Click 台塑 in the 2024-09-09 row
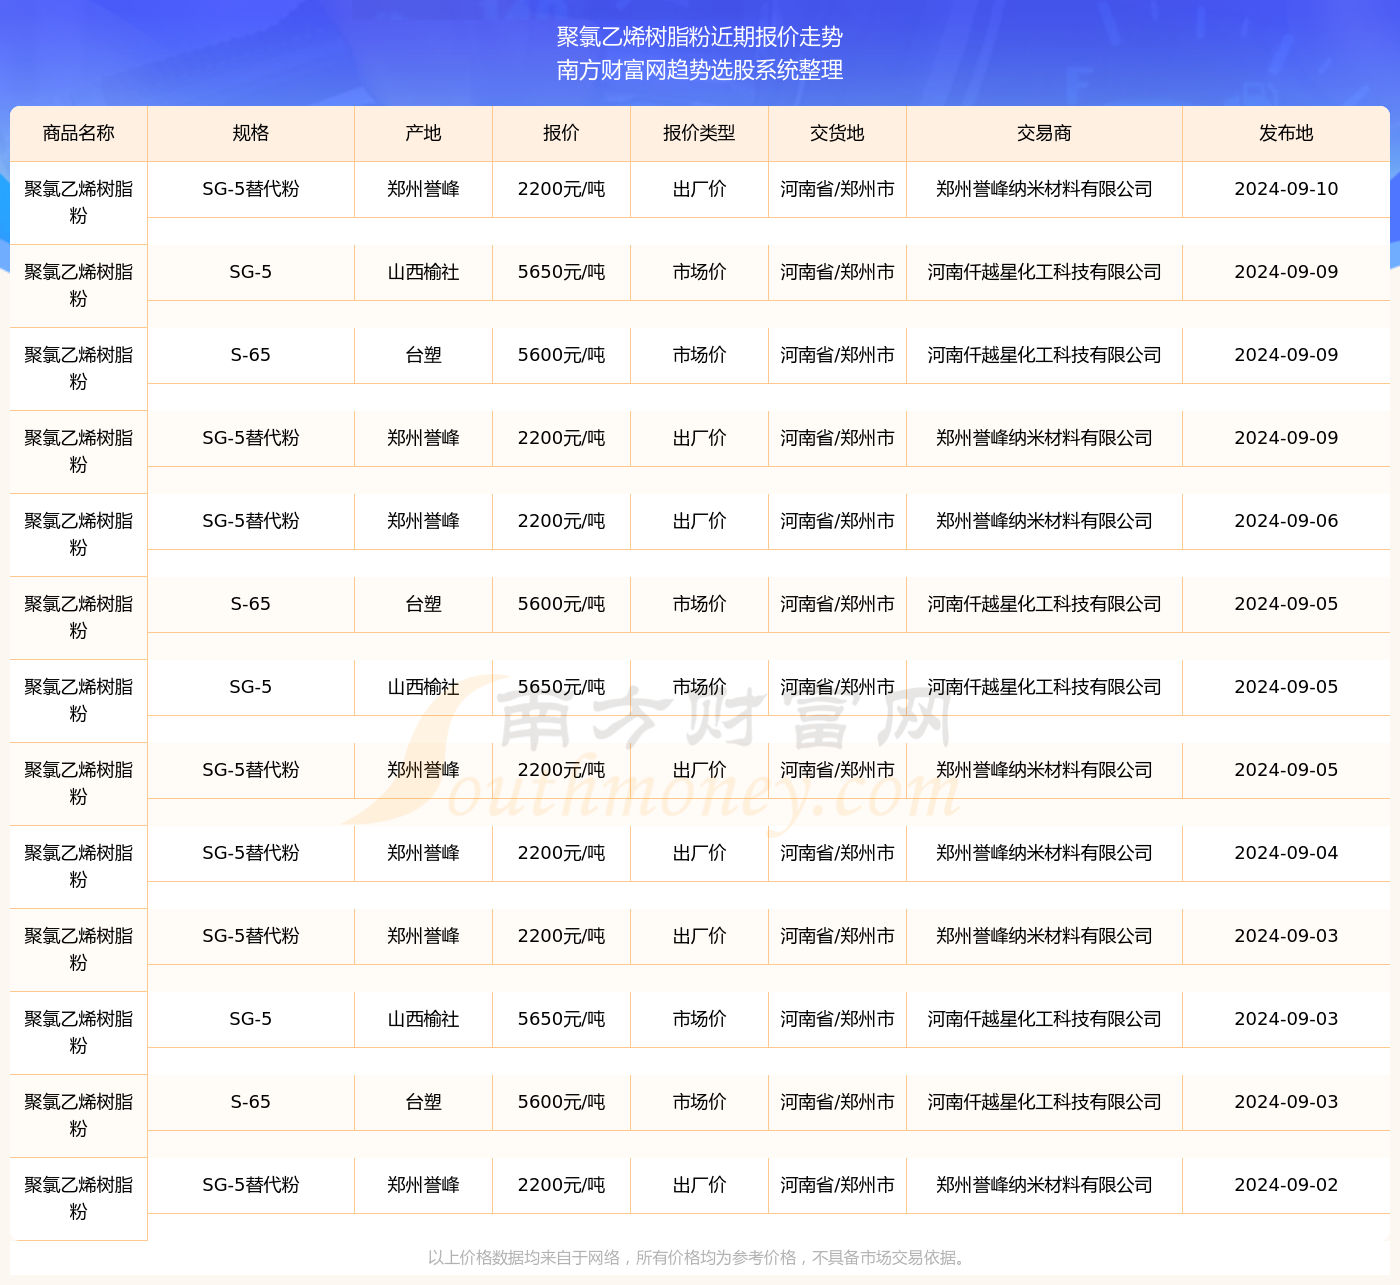Viewport: 1400px width, 1285px height. click(423, 355)
